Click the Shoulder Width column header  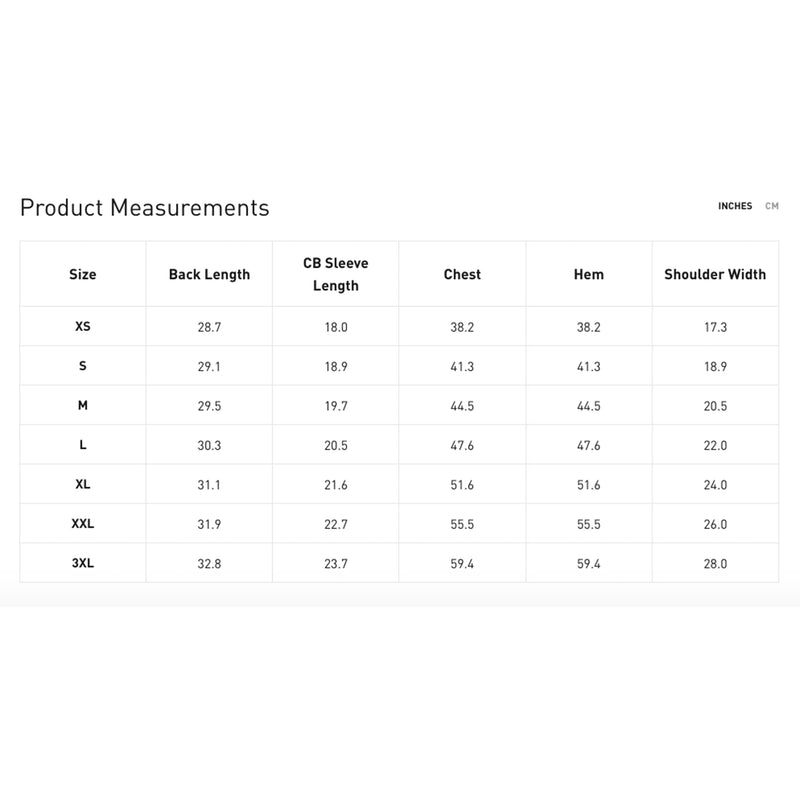(x=715, y=274)
